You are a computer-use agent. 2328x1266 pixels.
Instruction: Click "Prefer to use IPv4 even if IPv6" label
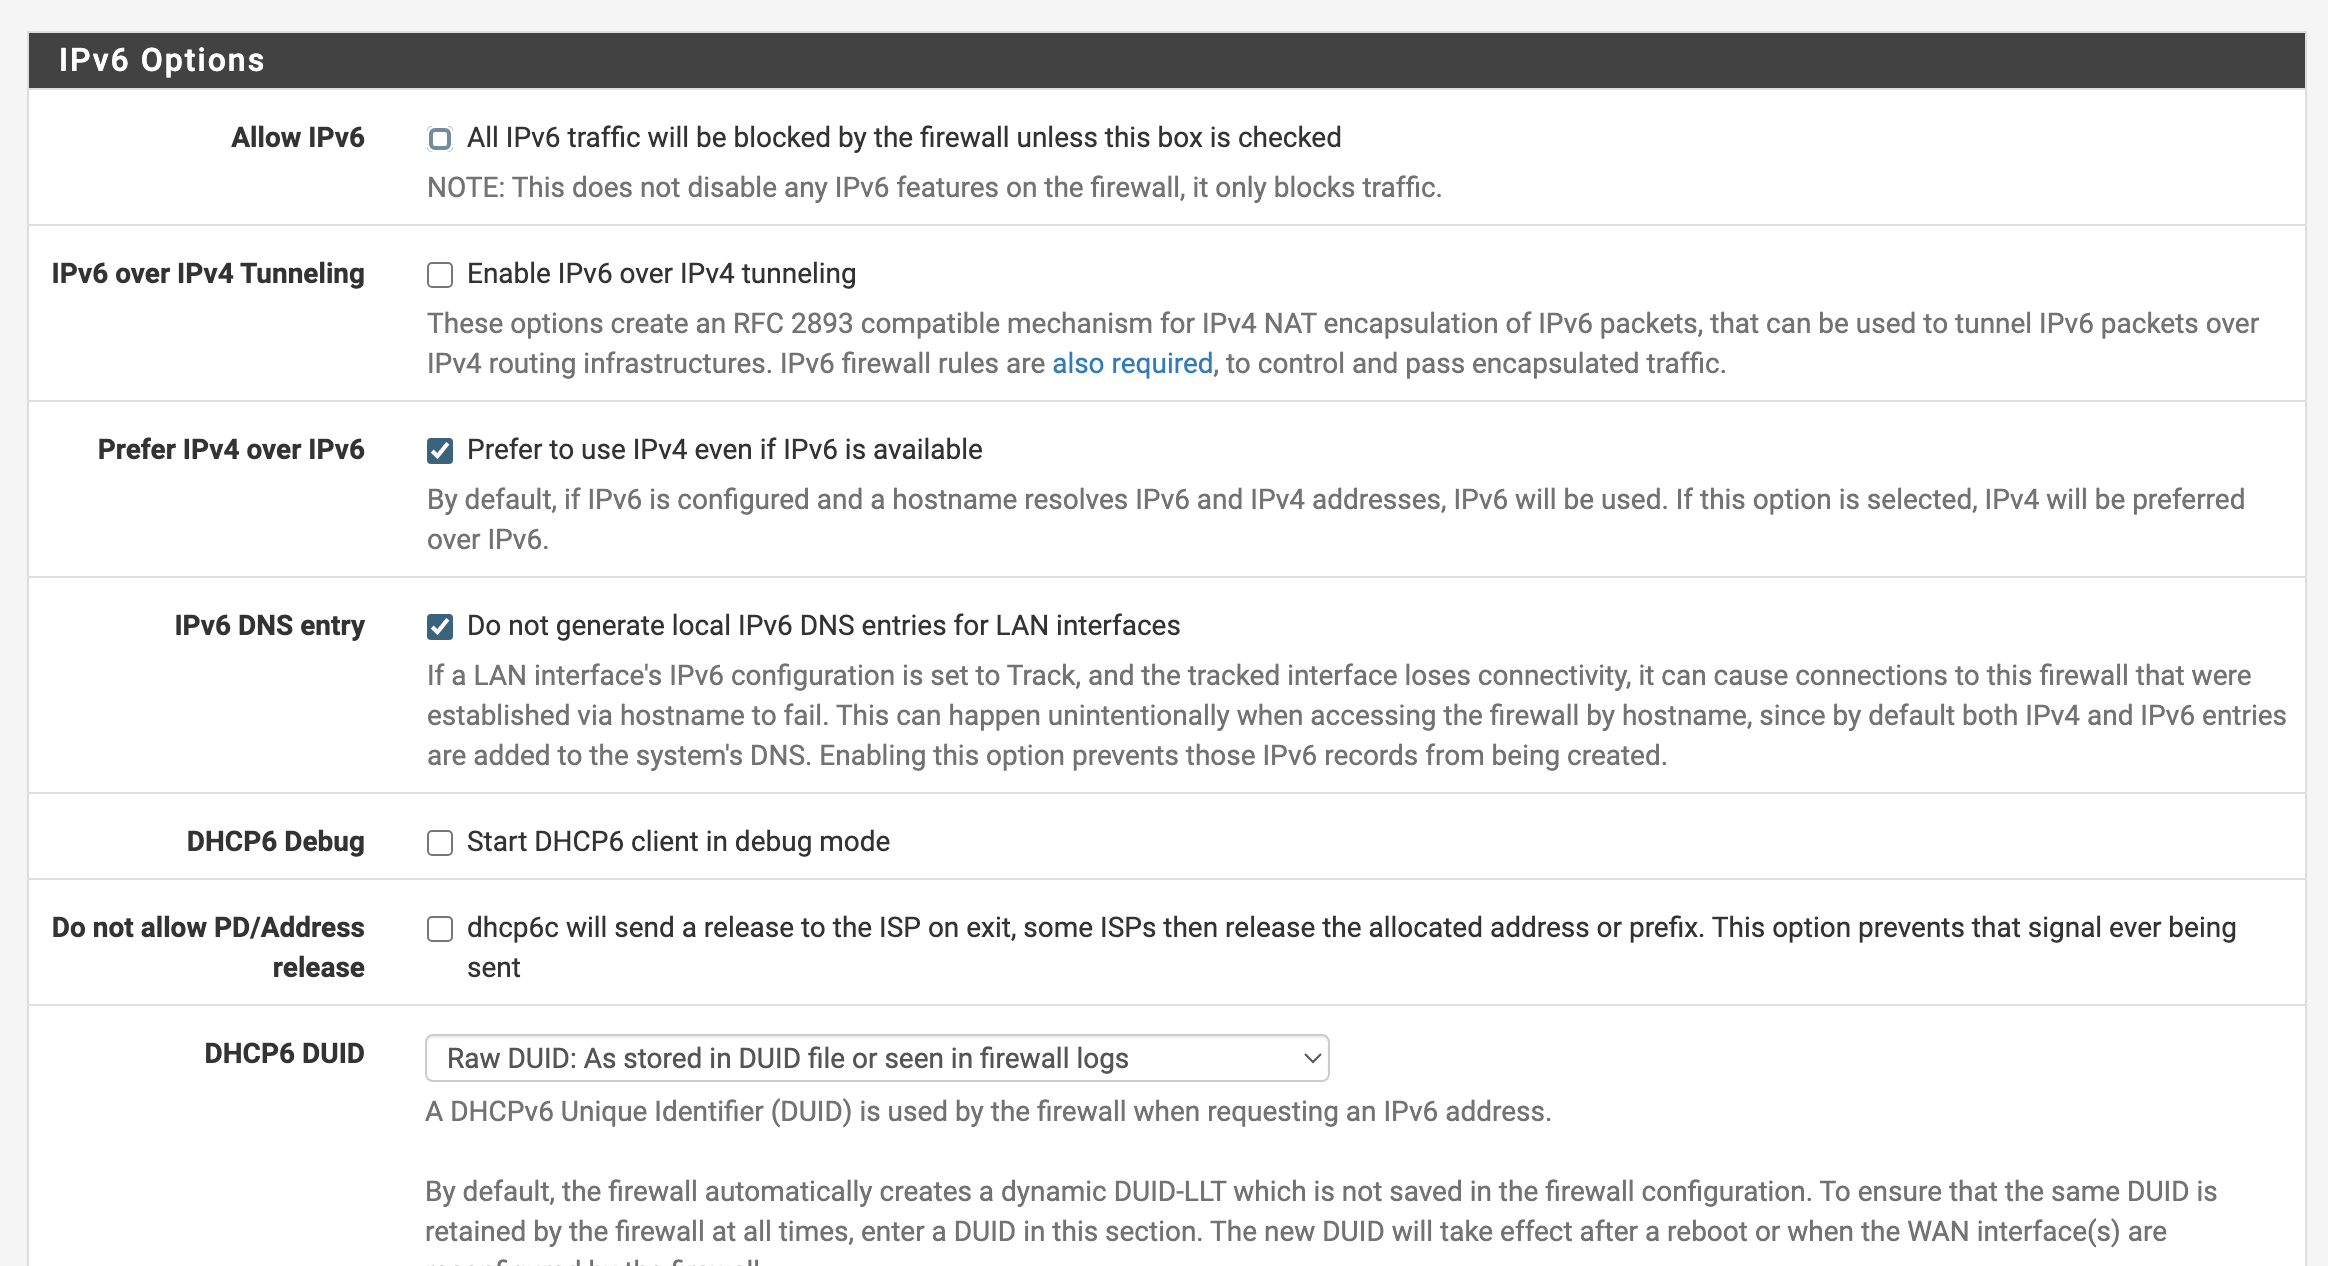(x=724, y=450)
